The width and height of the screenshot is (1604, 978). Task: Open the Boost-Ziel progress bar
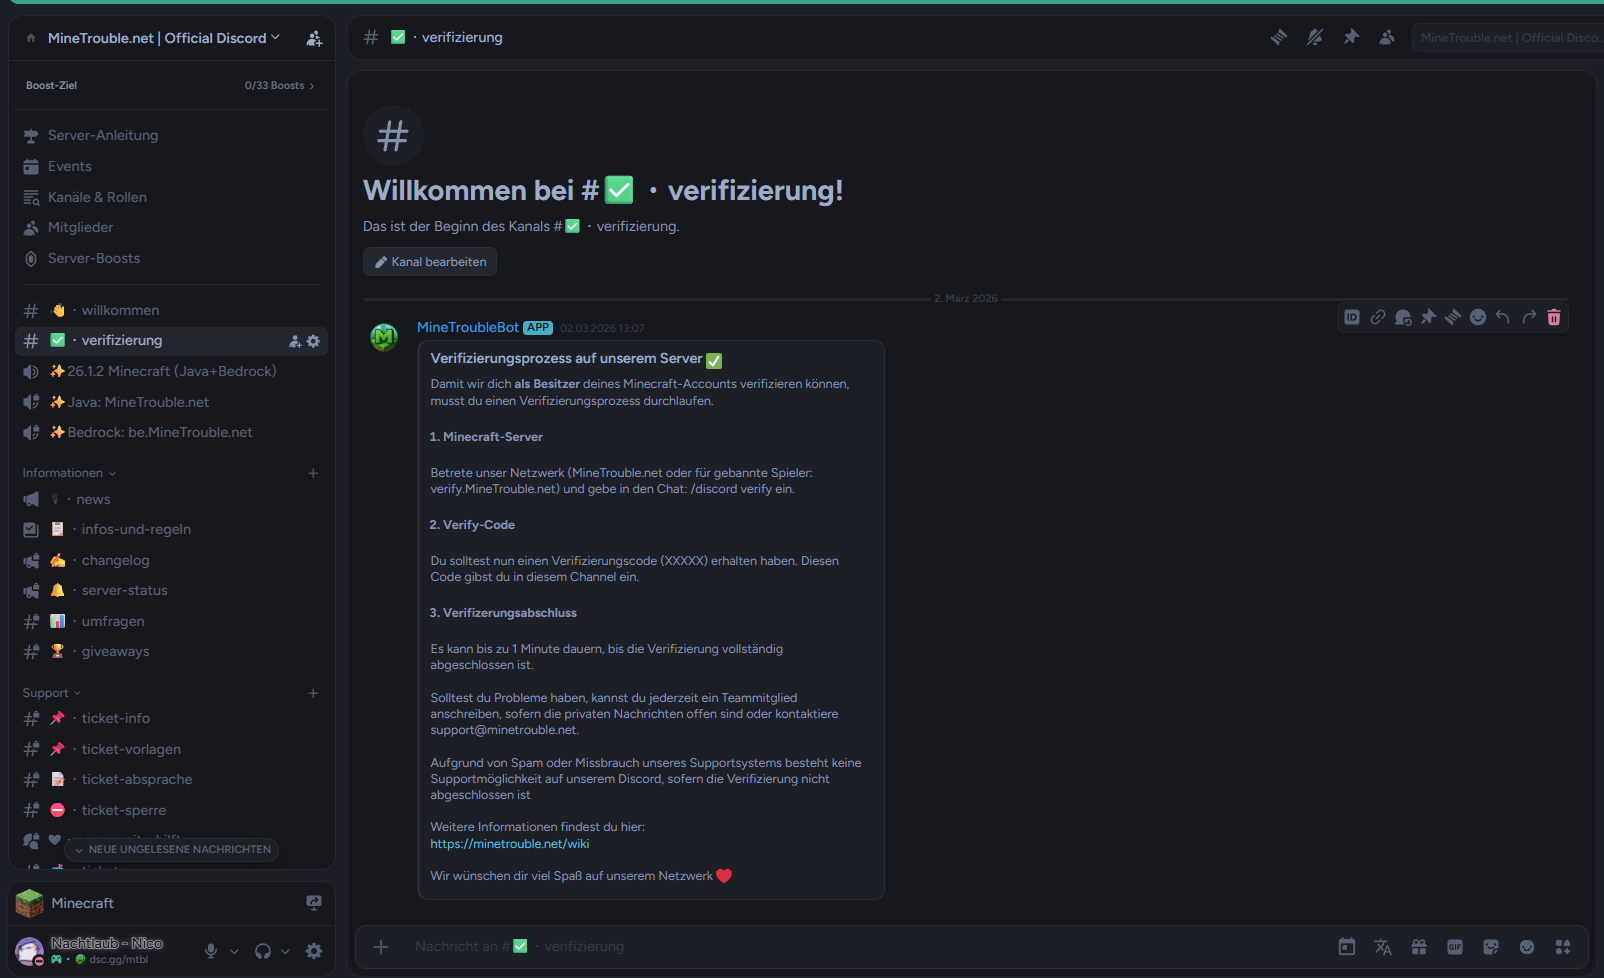pyautogui.click(x=170, y=85)
